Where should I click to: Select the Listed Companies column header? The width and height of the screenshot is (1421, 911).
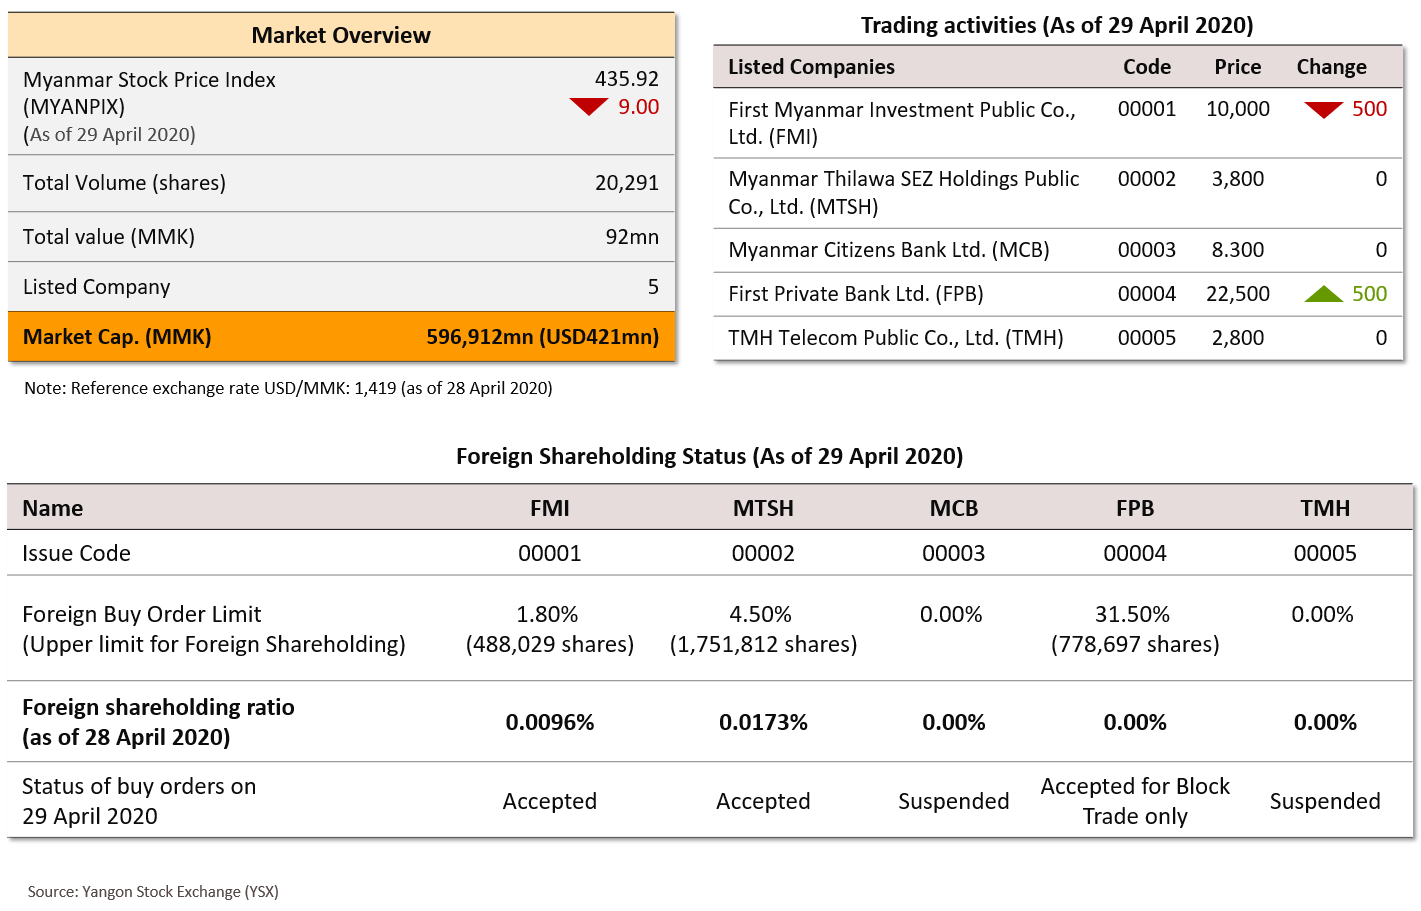tap(811, 67)
